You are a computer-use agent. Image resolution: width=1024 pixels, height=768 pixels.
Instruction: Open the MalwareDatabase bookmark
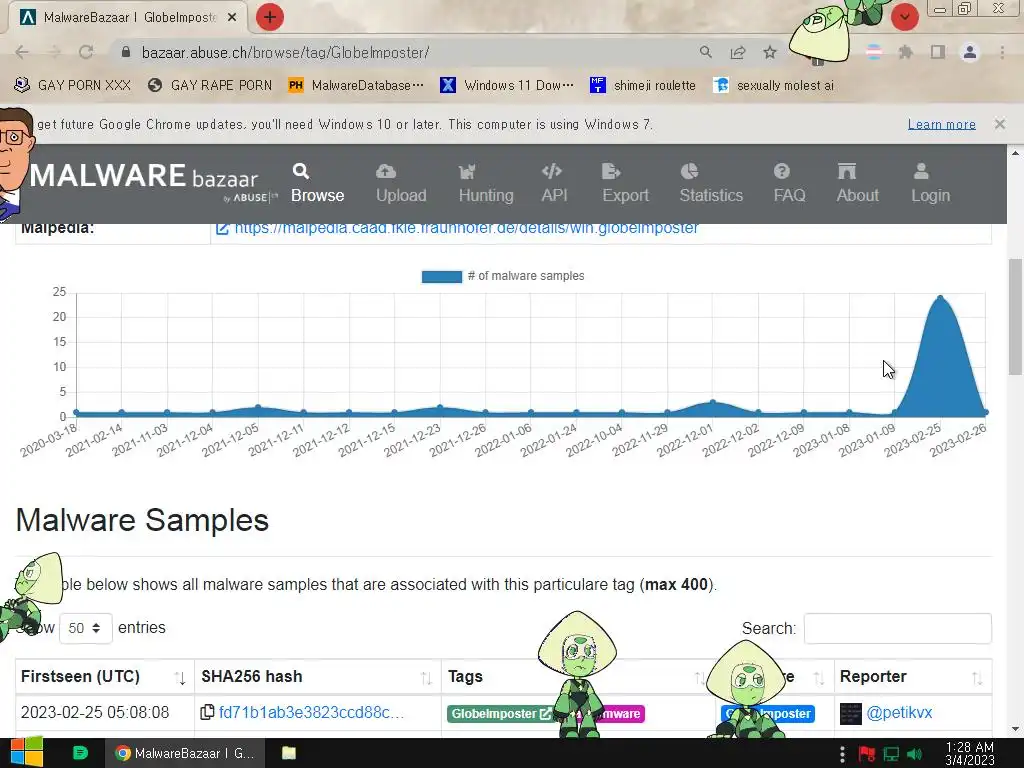[x=356, y=85]
